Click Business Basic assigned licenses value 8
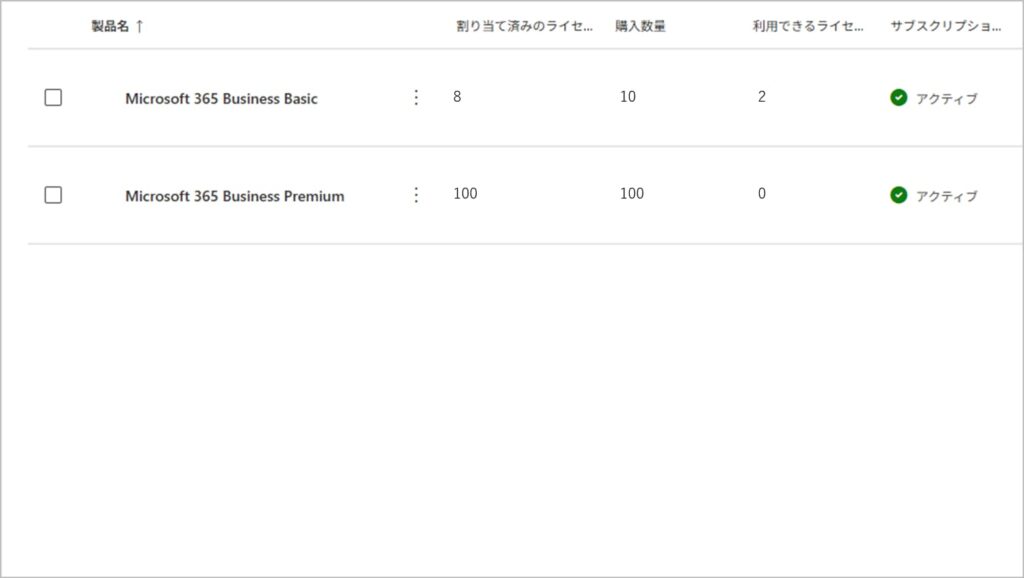 457,97
